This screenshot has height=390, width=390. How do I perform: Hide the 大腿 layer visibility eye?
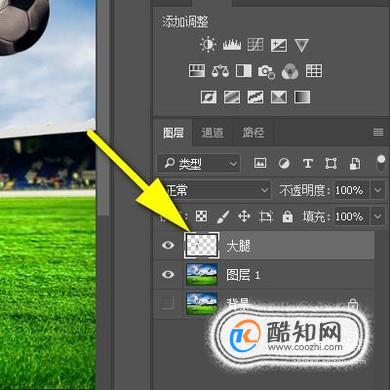(168, 245)
